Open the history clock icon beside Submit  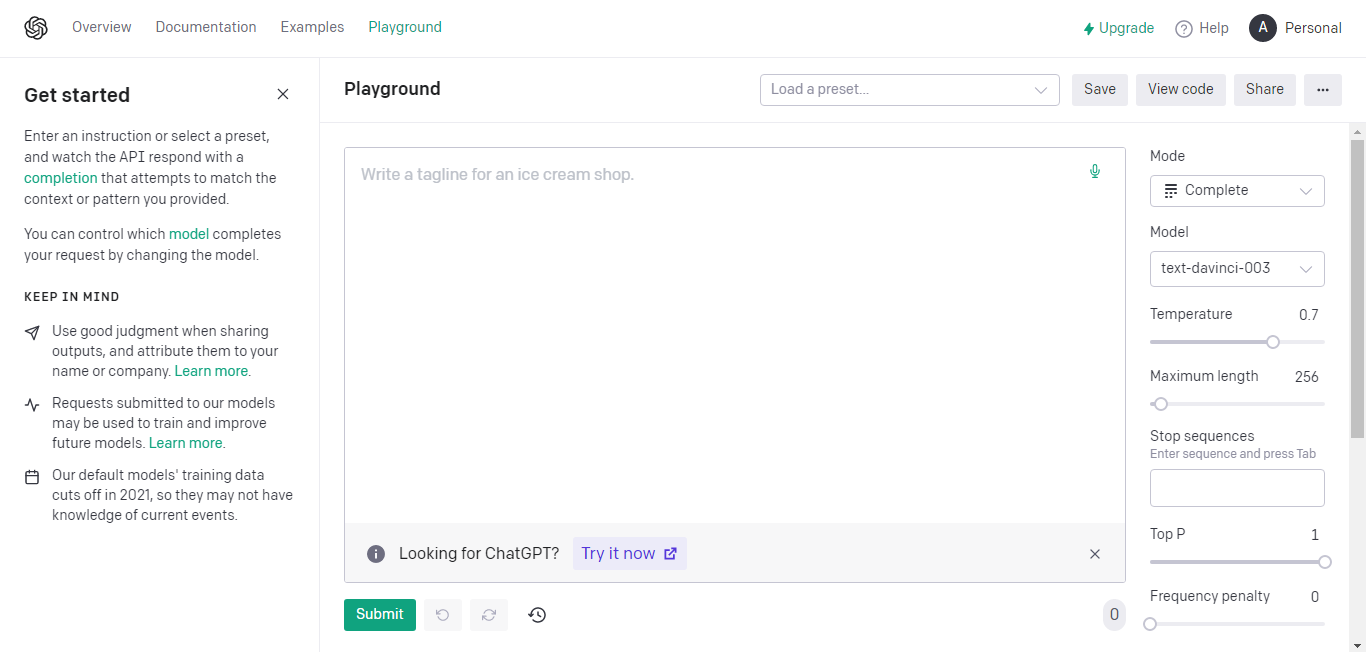coord(537,615)
